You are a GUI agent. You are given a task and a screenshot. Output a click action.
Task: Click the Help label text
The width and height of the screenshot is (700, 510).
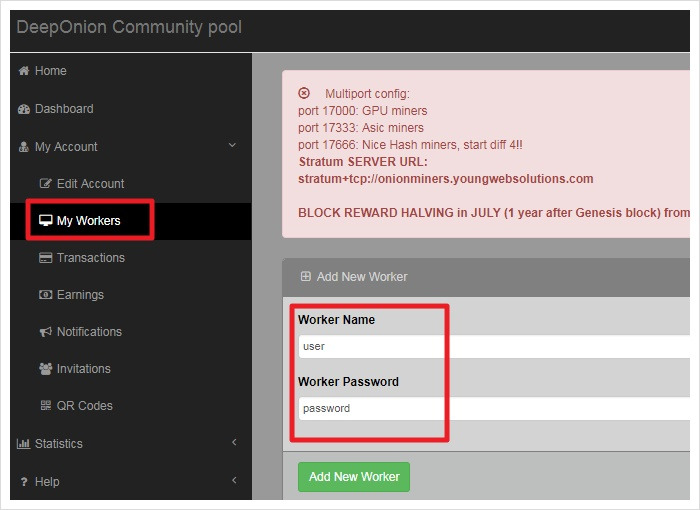[47, 482]
